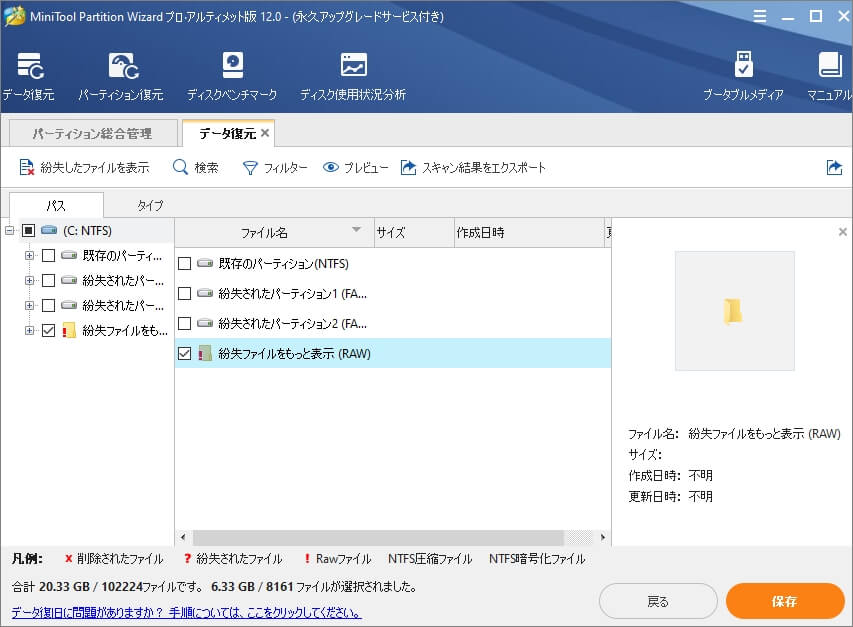Sort by the 作成日時 column header
Image resolution: width=853 pixels, height=627 pixels.
pos(529,233)
